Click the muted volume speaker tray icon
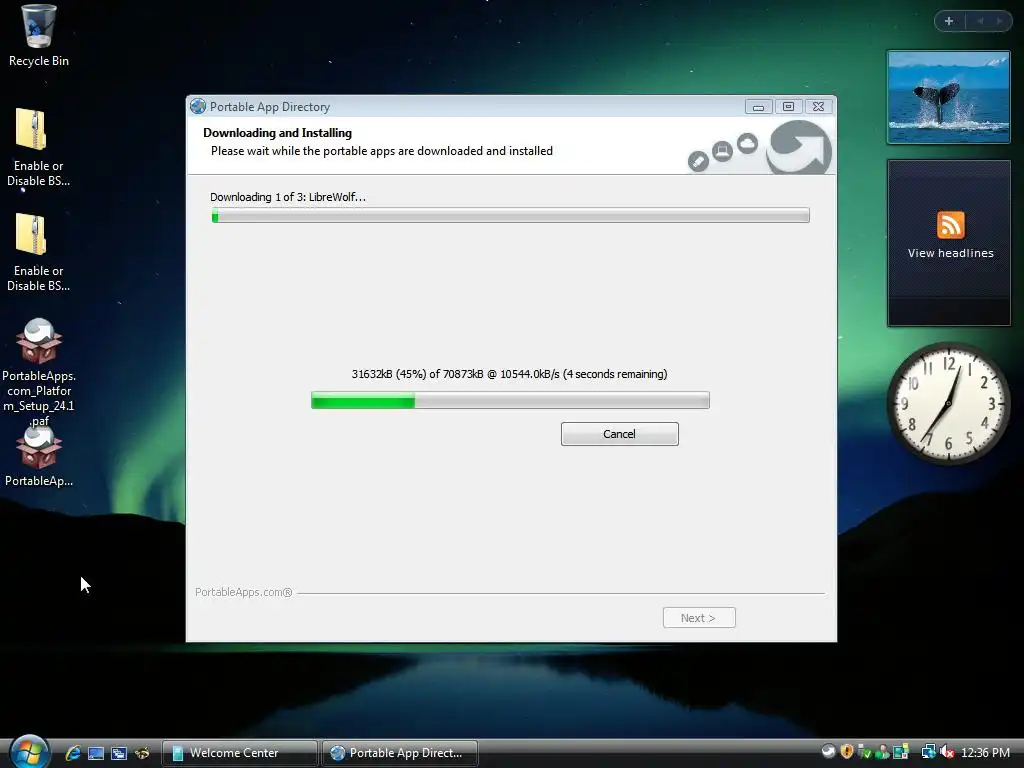 point(947,752)
